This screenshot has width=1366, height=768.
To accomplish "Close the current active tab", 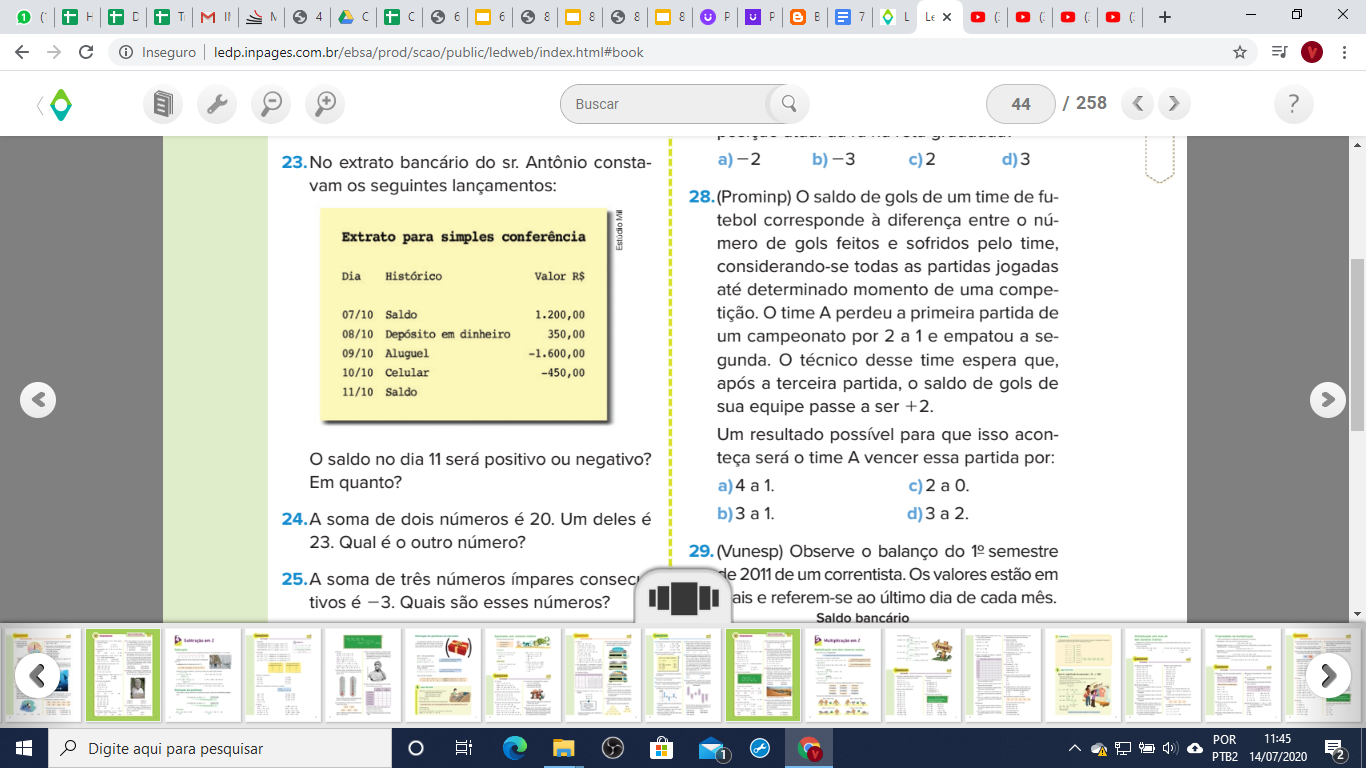I will (x=947, y=17).
